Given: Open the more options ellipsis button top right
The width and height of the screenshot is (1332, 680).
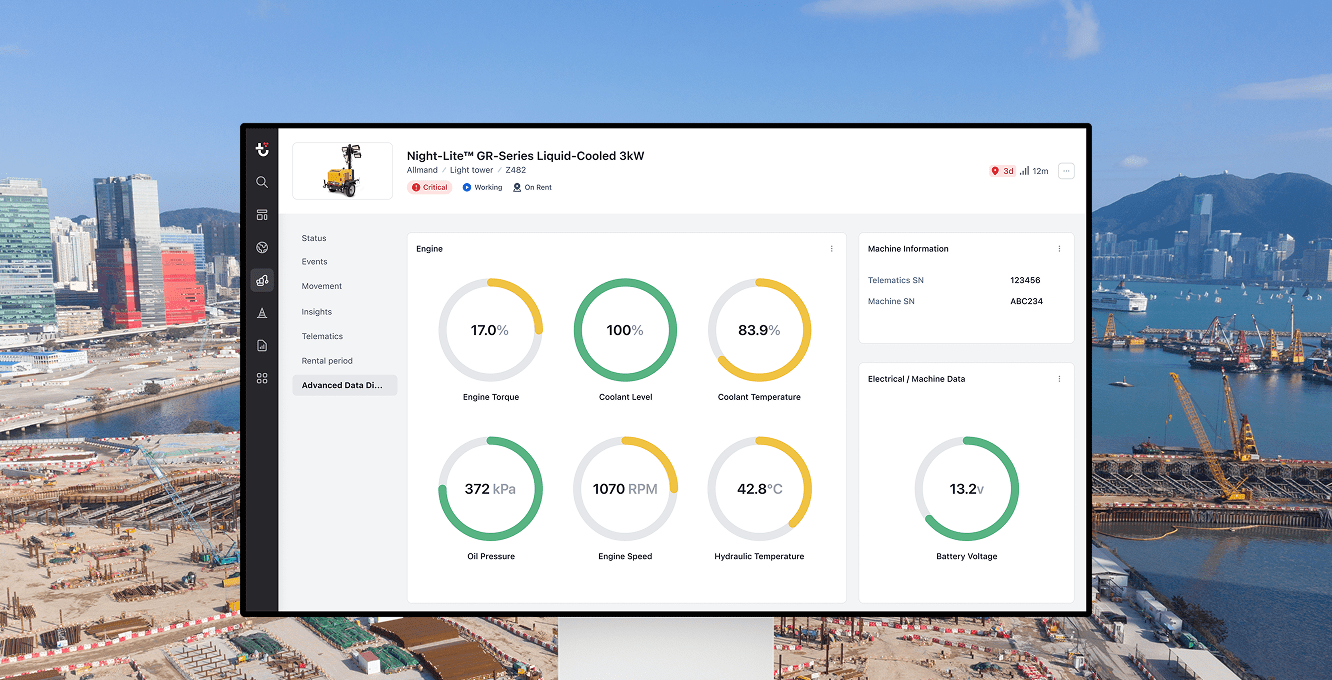Looking at the screenshot, I should 1066,170.
